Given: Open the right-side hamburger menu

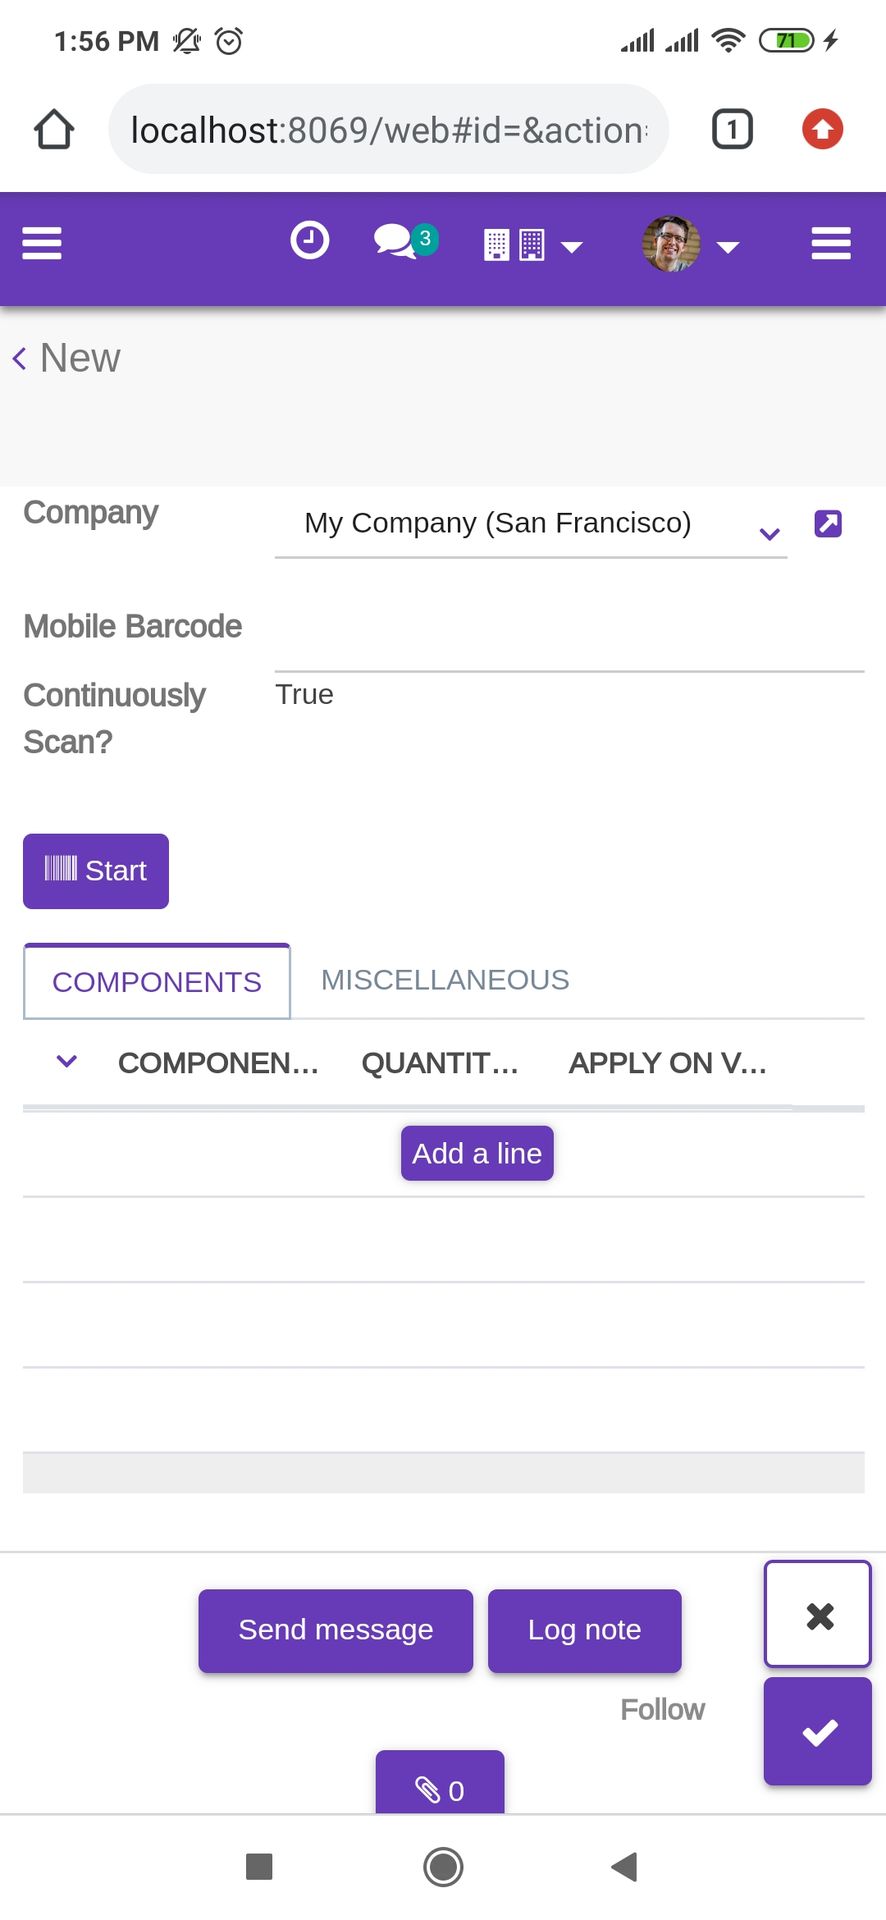Looking at the screenshot, I should point(831,243).
